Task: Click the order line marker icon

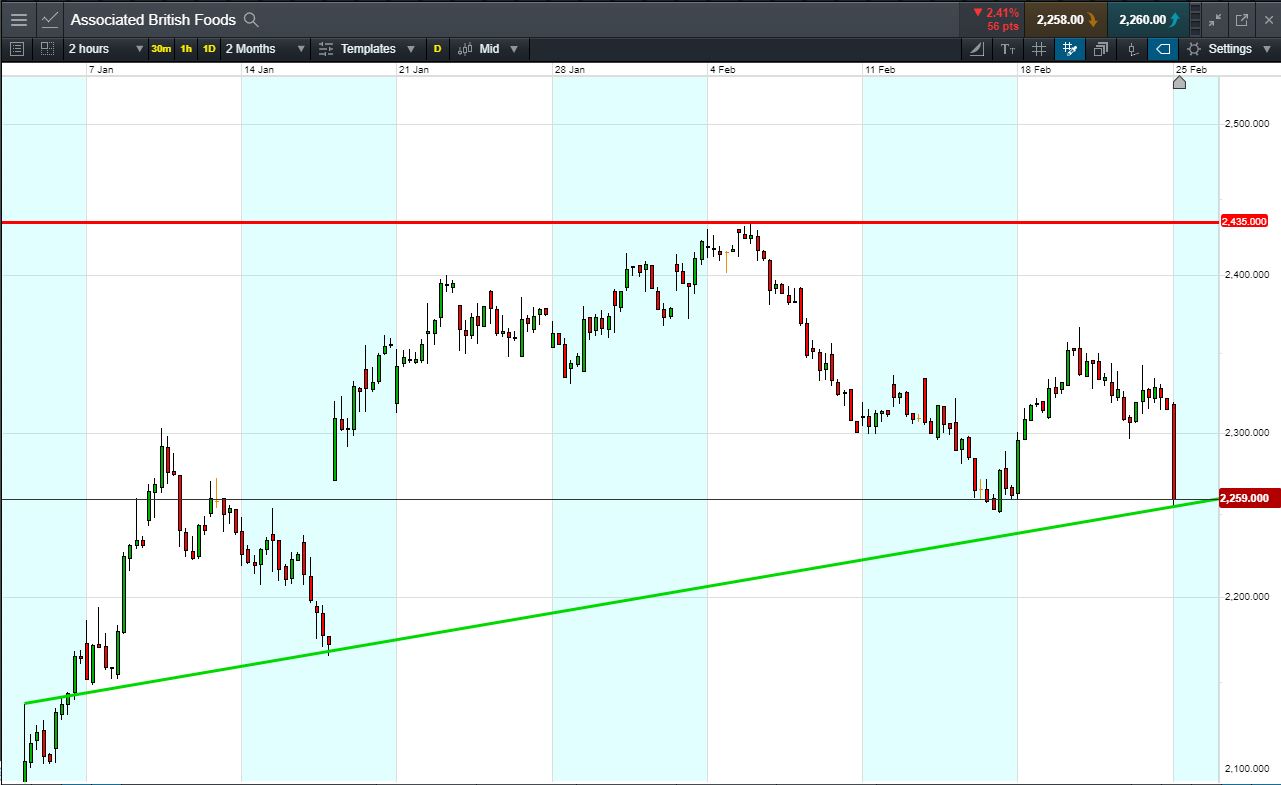Action: click(x=1132, y=48)
